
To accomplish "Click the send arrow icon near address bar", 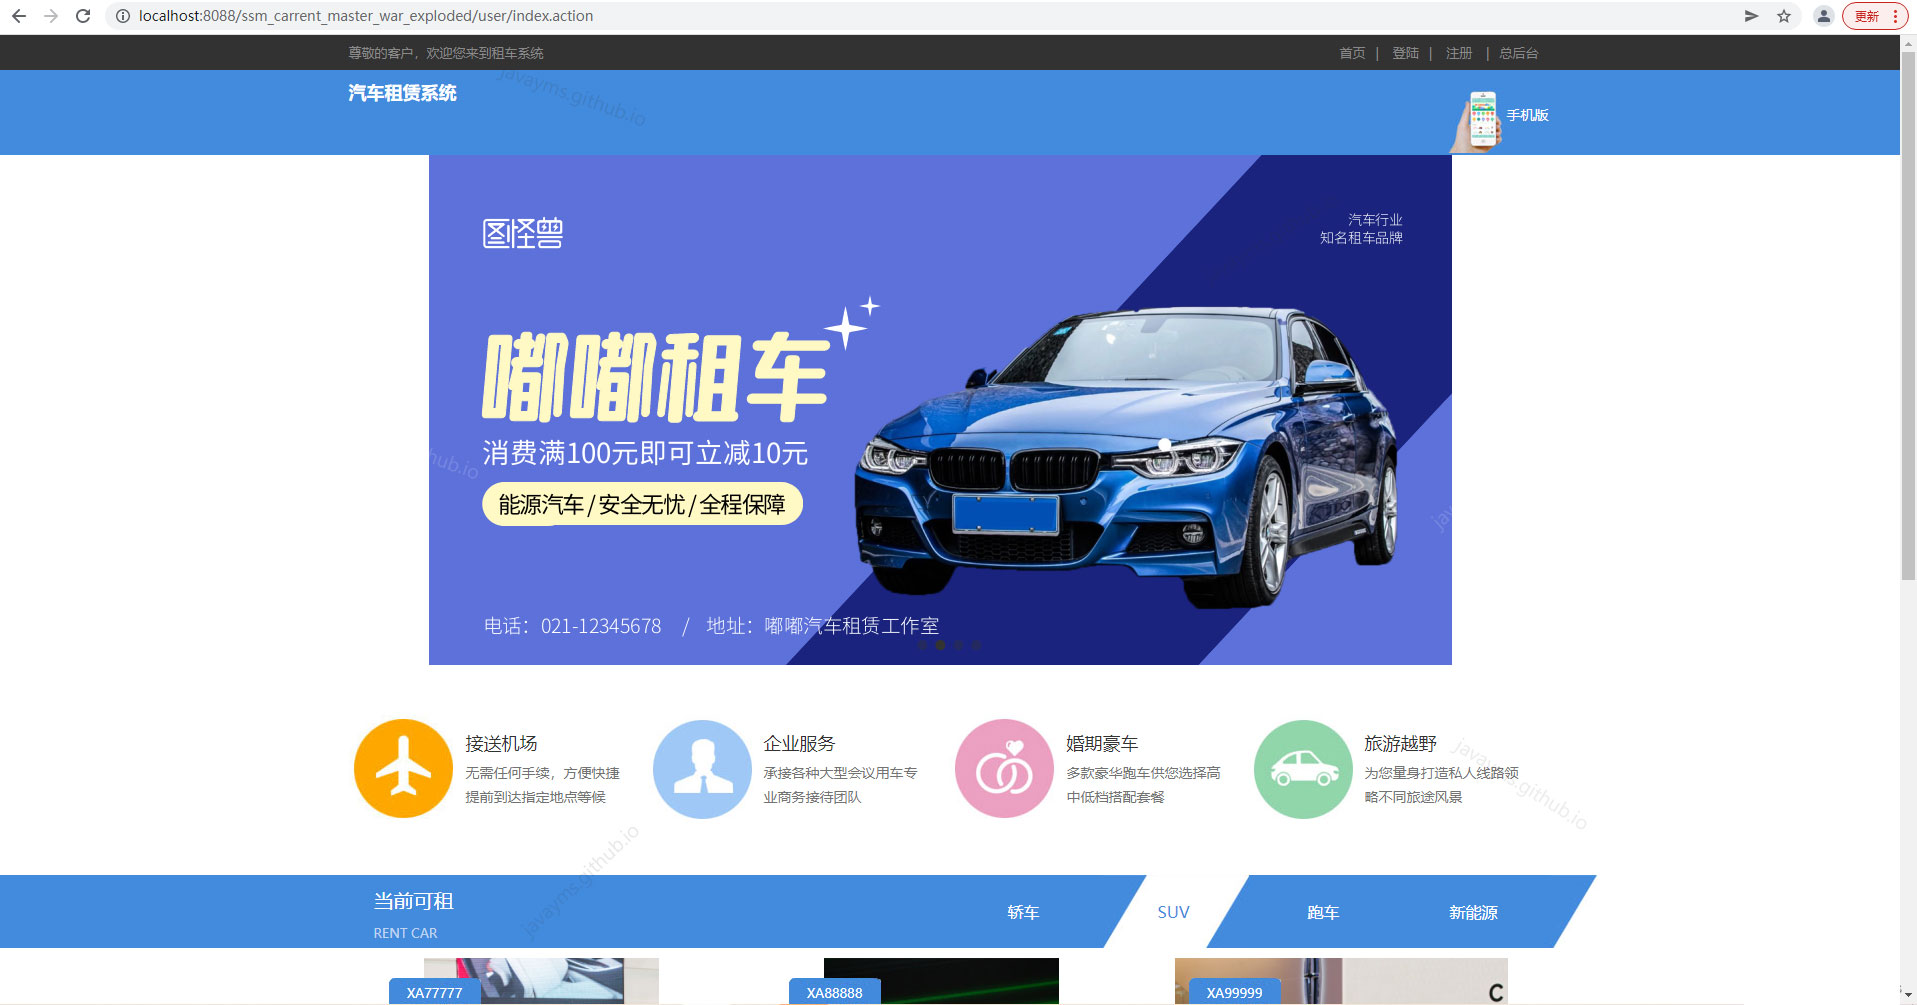I will pyautogui.click(x=1751, y=16).
